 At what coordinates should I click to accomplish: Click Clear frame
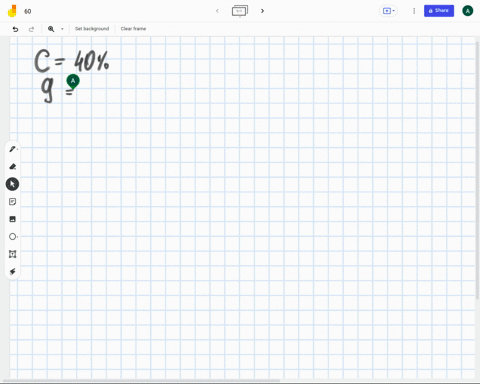133,29
